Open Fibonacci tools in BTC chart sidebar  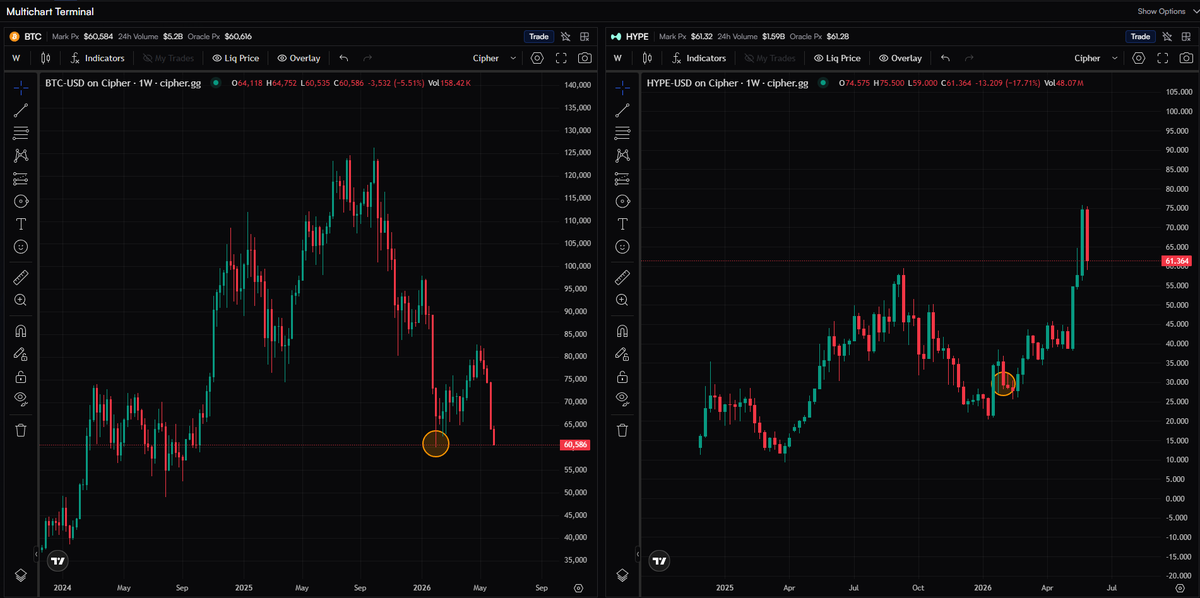[20, 133]
